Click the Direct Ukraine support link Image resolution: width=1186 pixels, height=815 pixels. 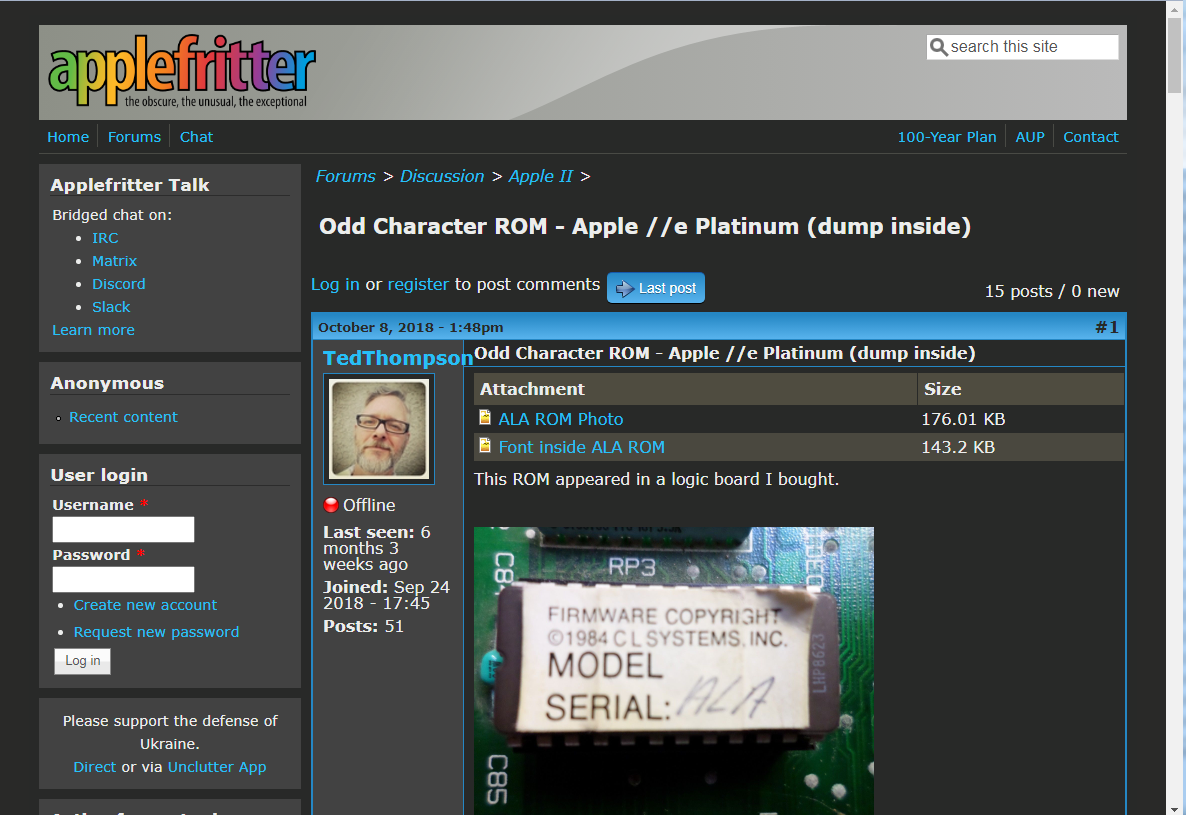[95, 767]
